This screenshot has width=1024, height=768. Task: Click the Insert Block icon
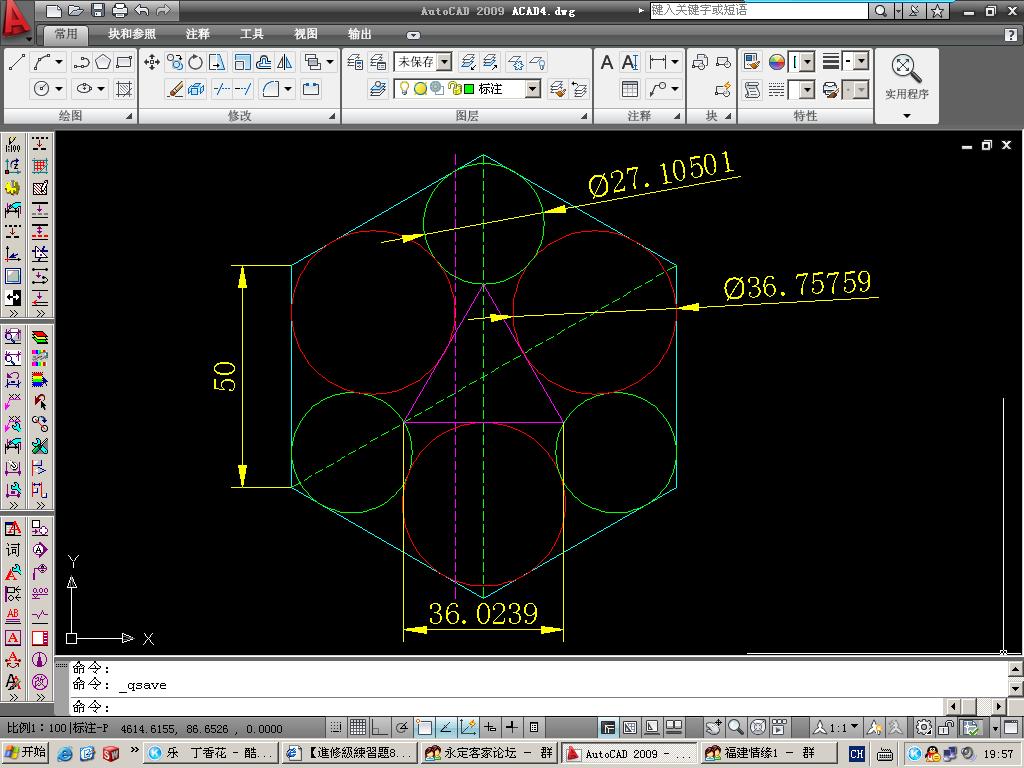point(699,62)
